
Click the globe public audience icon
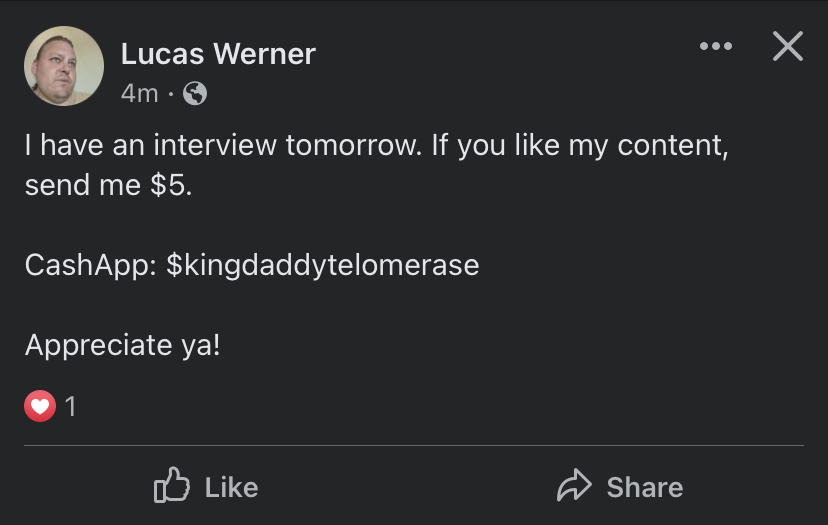click(195, 93)
